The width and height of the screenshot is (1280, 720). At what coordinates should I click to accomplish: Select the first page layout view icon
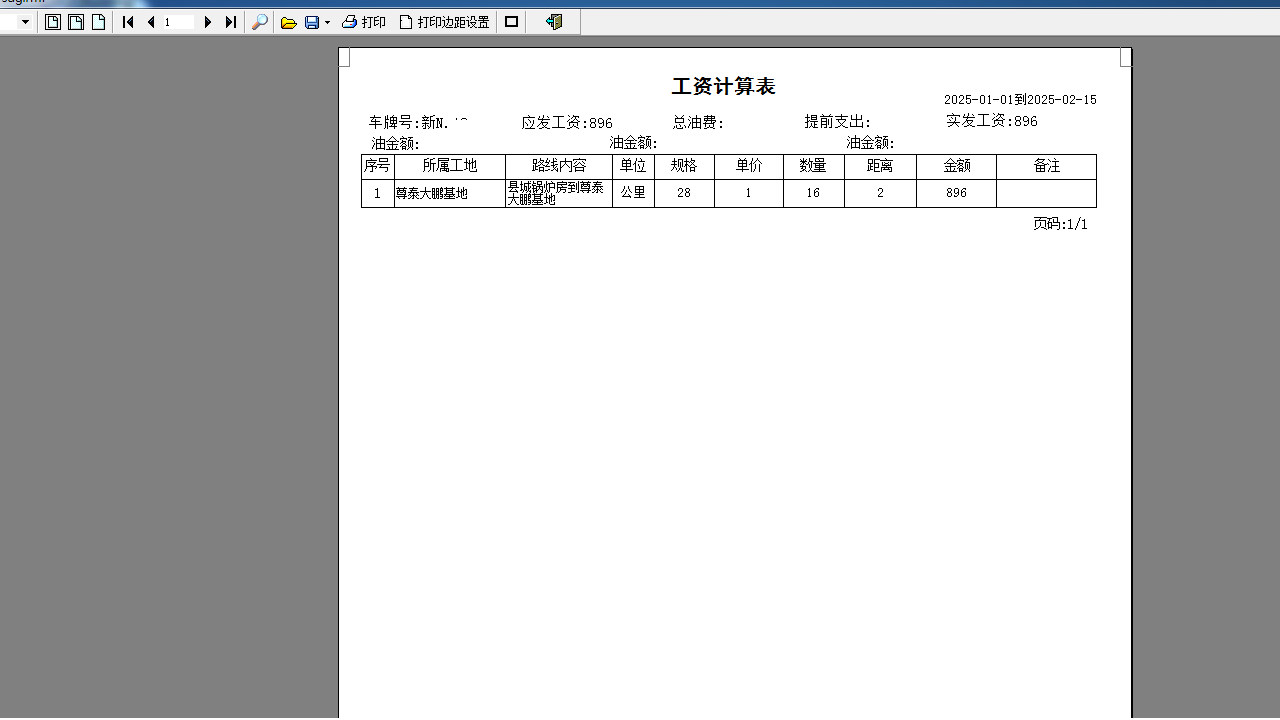coord(53,22)
